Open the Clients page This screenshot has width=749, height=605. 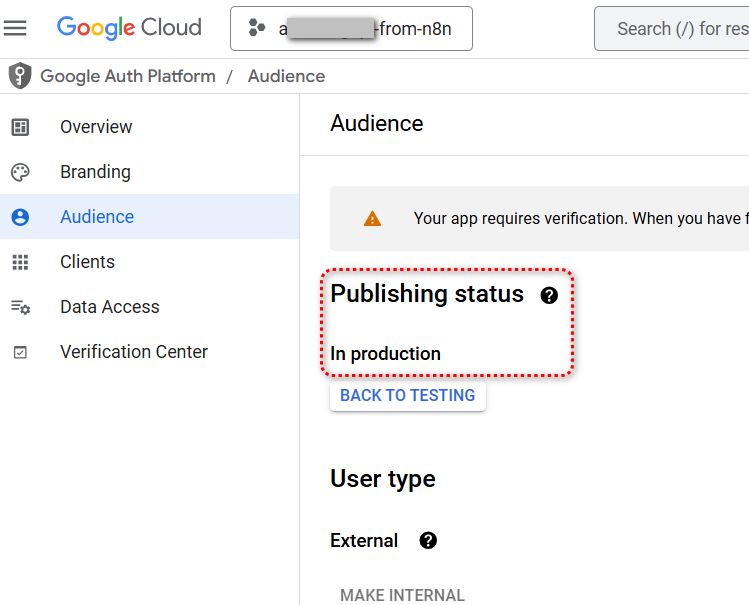(x=150, y=262)
